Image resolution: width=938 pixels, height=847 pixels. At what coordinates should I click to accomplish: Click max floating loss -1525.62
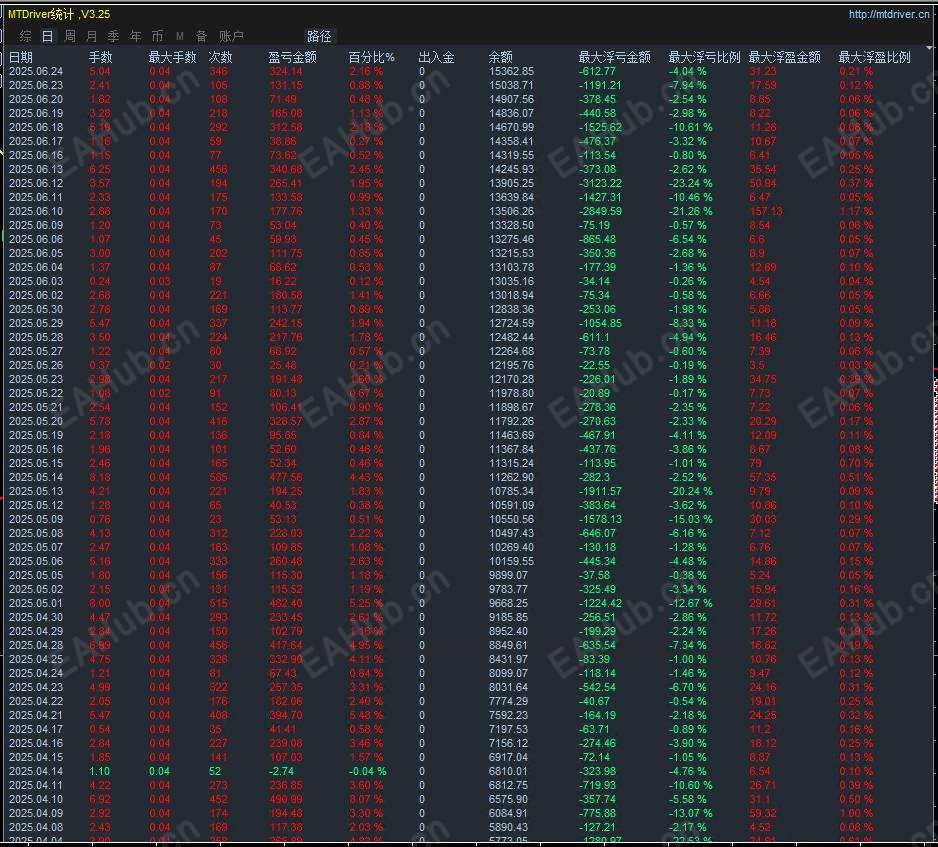pos(600,127)
